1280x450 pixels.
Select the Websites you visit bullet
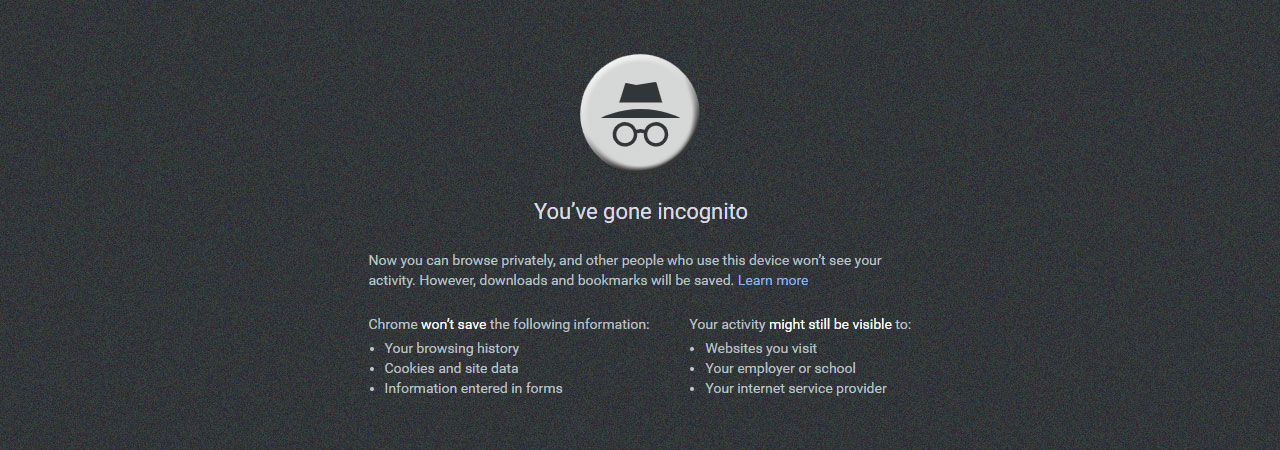[761, 348]
